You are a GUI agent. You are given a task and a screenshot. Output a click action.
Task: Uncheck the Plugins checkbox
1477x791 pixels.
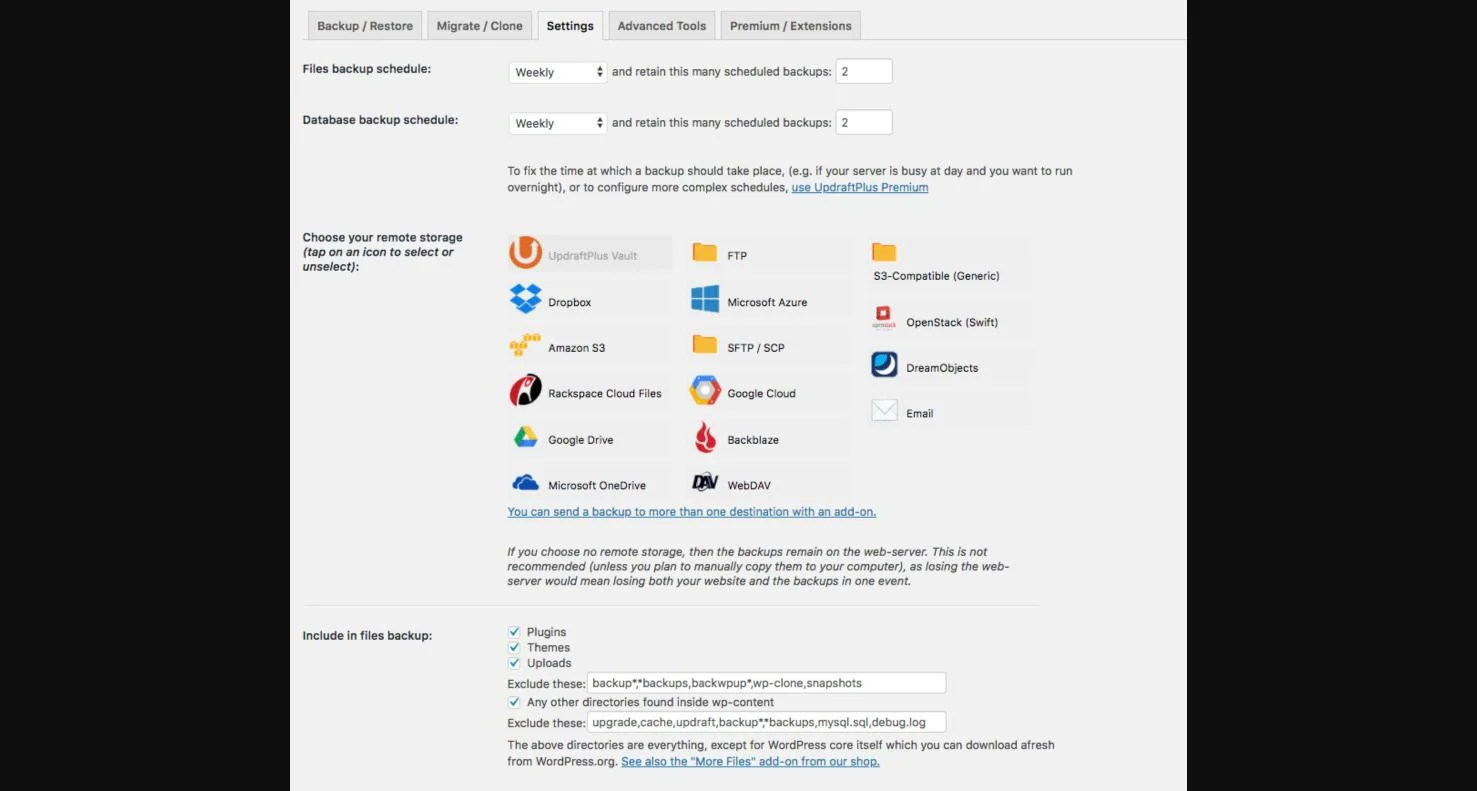(x=514, y=632)
